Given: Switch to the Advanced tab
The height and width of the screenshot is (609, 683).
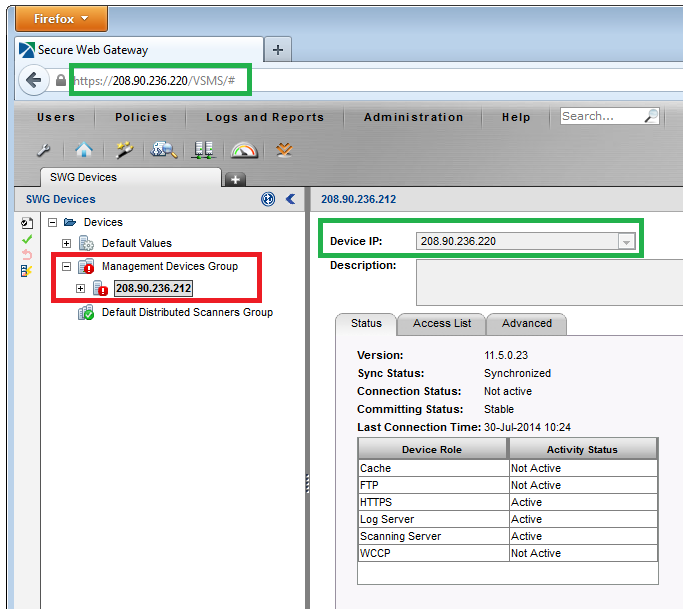Looking at the screenshot, I should point(526,323).
